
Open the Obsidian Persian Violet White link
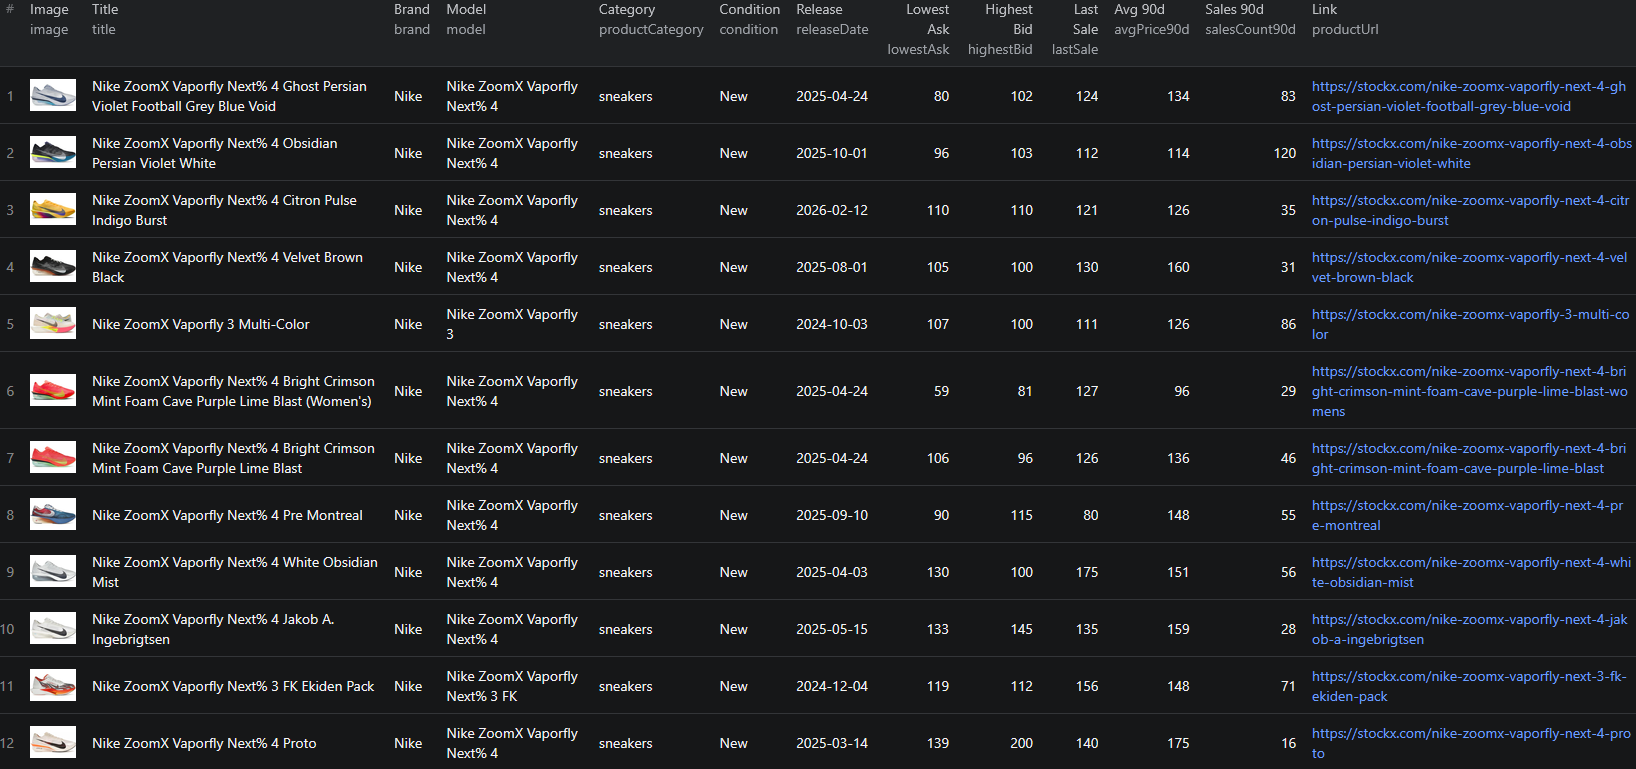tap(1472, 153)
